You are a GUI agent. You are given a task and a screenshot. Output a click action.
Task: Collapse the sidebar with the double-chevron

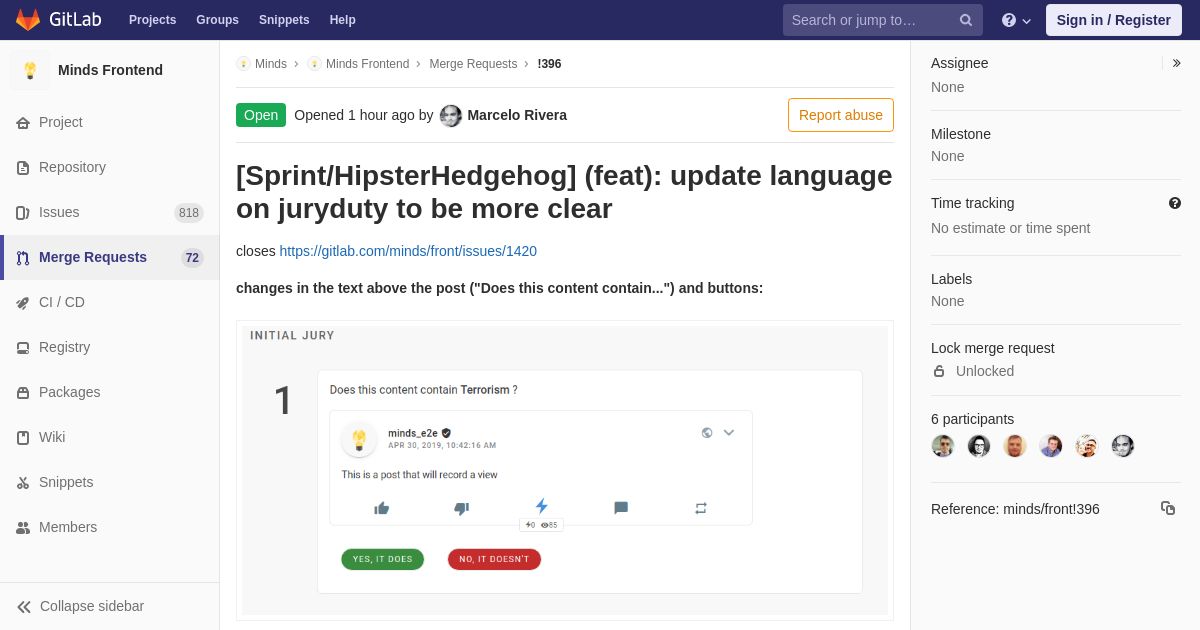coord(24,607)
